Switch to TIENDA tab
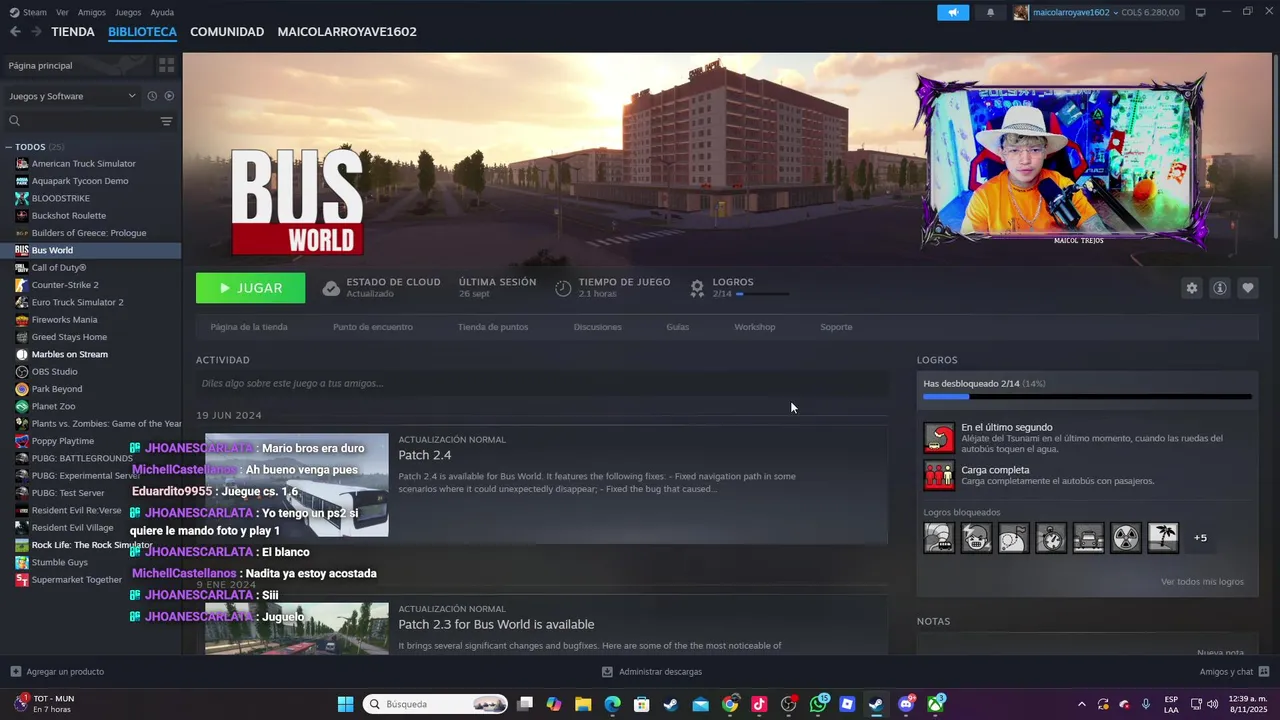The image size is (1280, 720). click(x=73, y=32)
